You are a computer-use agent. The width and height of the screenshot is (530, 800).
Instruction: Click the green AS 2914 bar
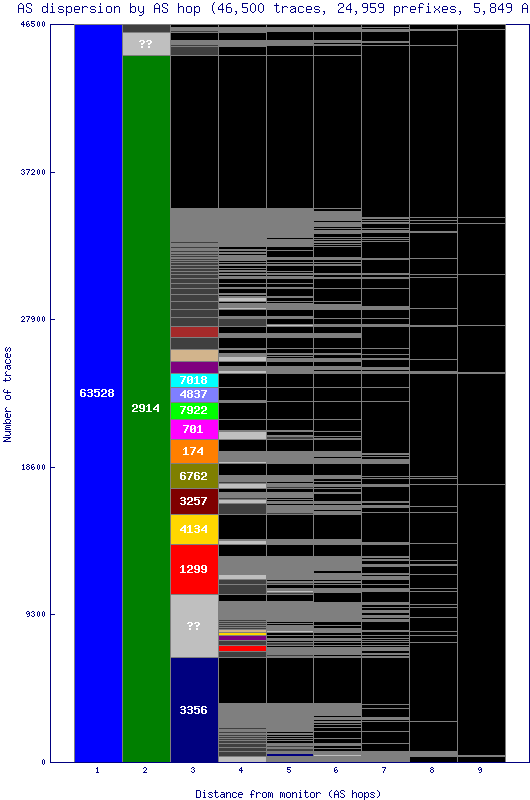[x=146, y=408]
